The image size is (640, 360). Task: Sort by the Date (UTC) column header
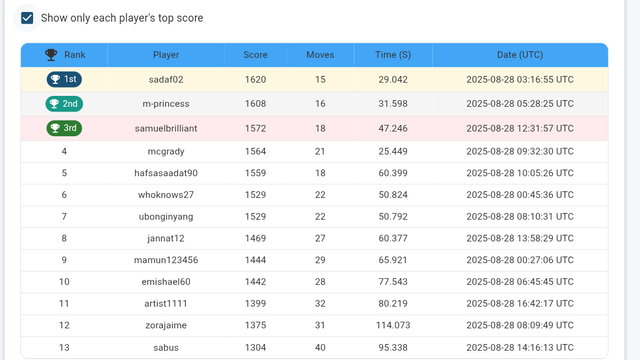click(520, 55)
